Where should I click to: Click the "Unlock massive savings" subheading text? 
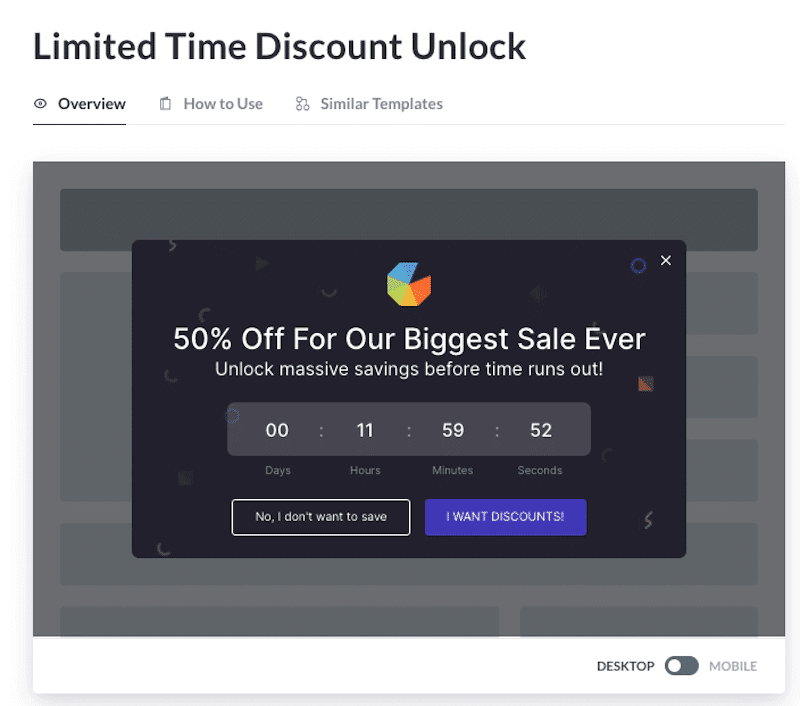(409, 369)
